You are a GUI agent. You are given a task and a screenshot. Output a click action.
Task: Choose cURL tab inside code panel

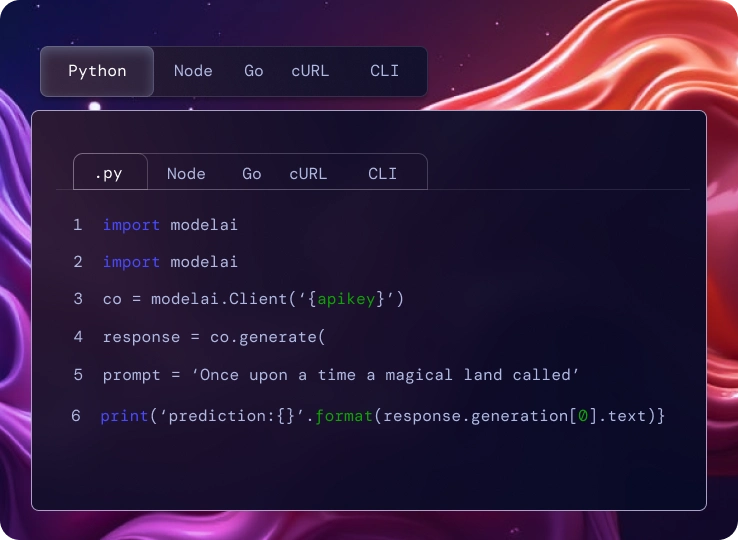tap(308, 174)
